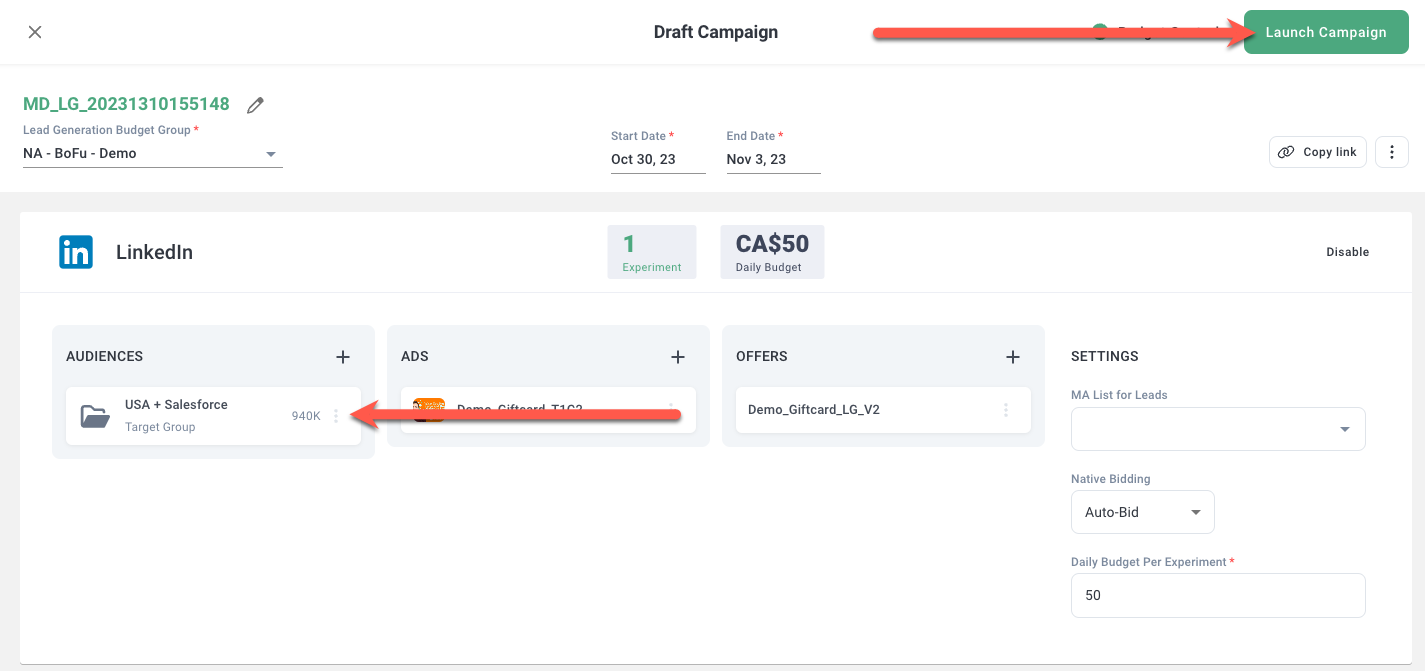This screenshot has height=671, width=1425.
Task: Add a new offer with plus icon
Action: 1013,357
